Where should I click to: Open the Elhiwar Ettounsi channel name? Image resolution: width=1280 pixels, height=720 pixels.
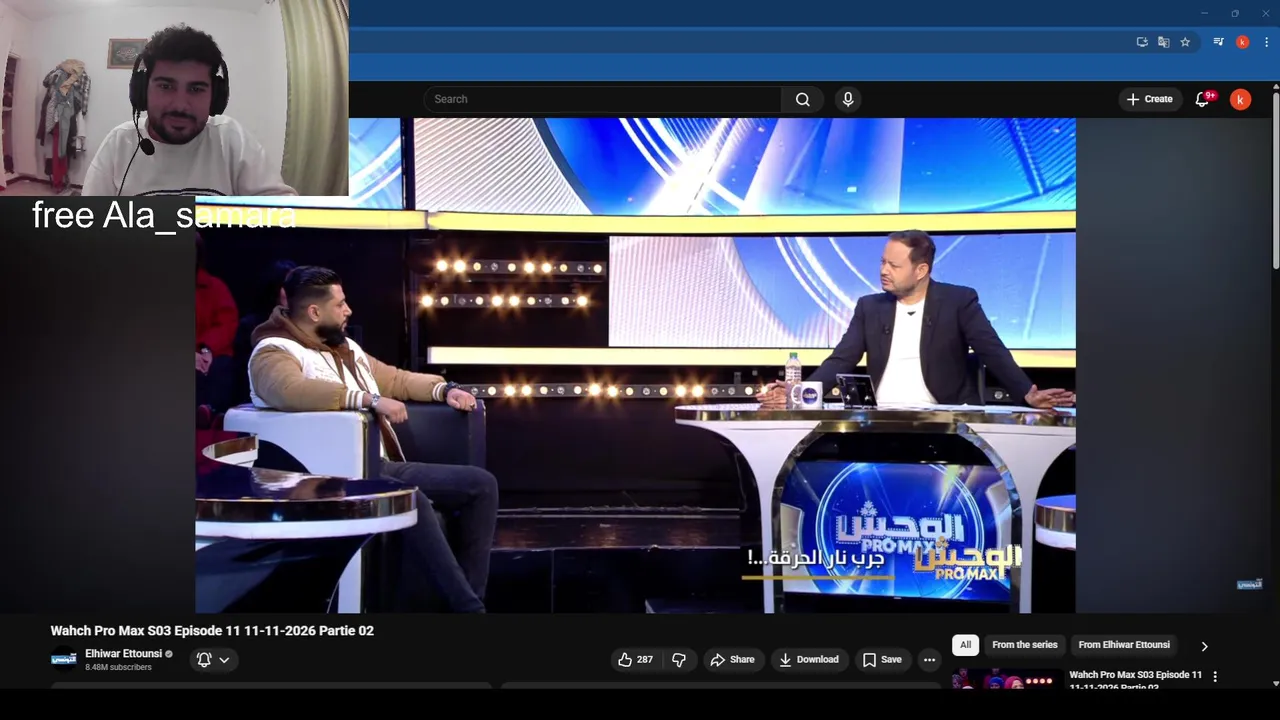click(x=123, y=653)
